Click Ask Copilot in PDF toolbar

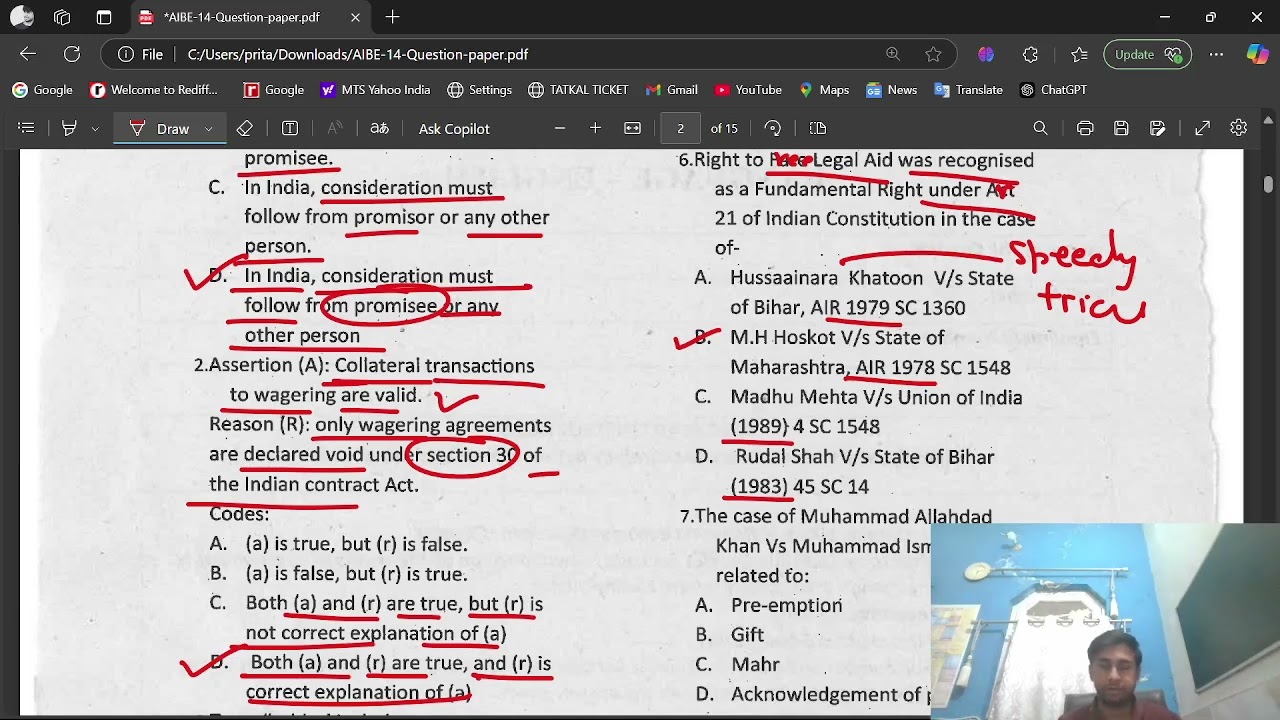tap(454, 128)
